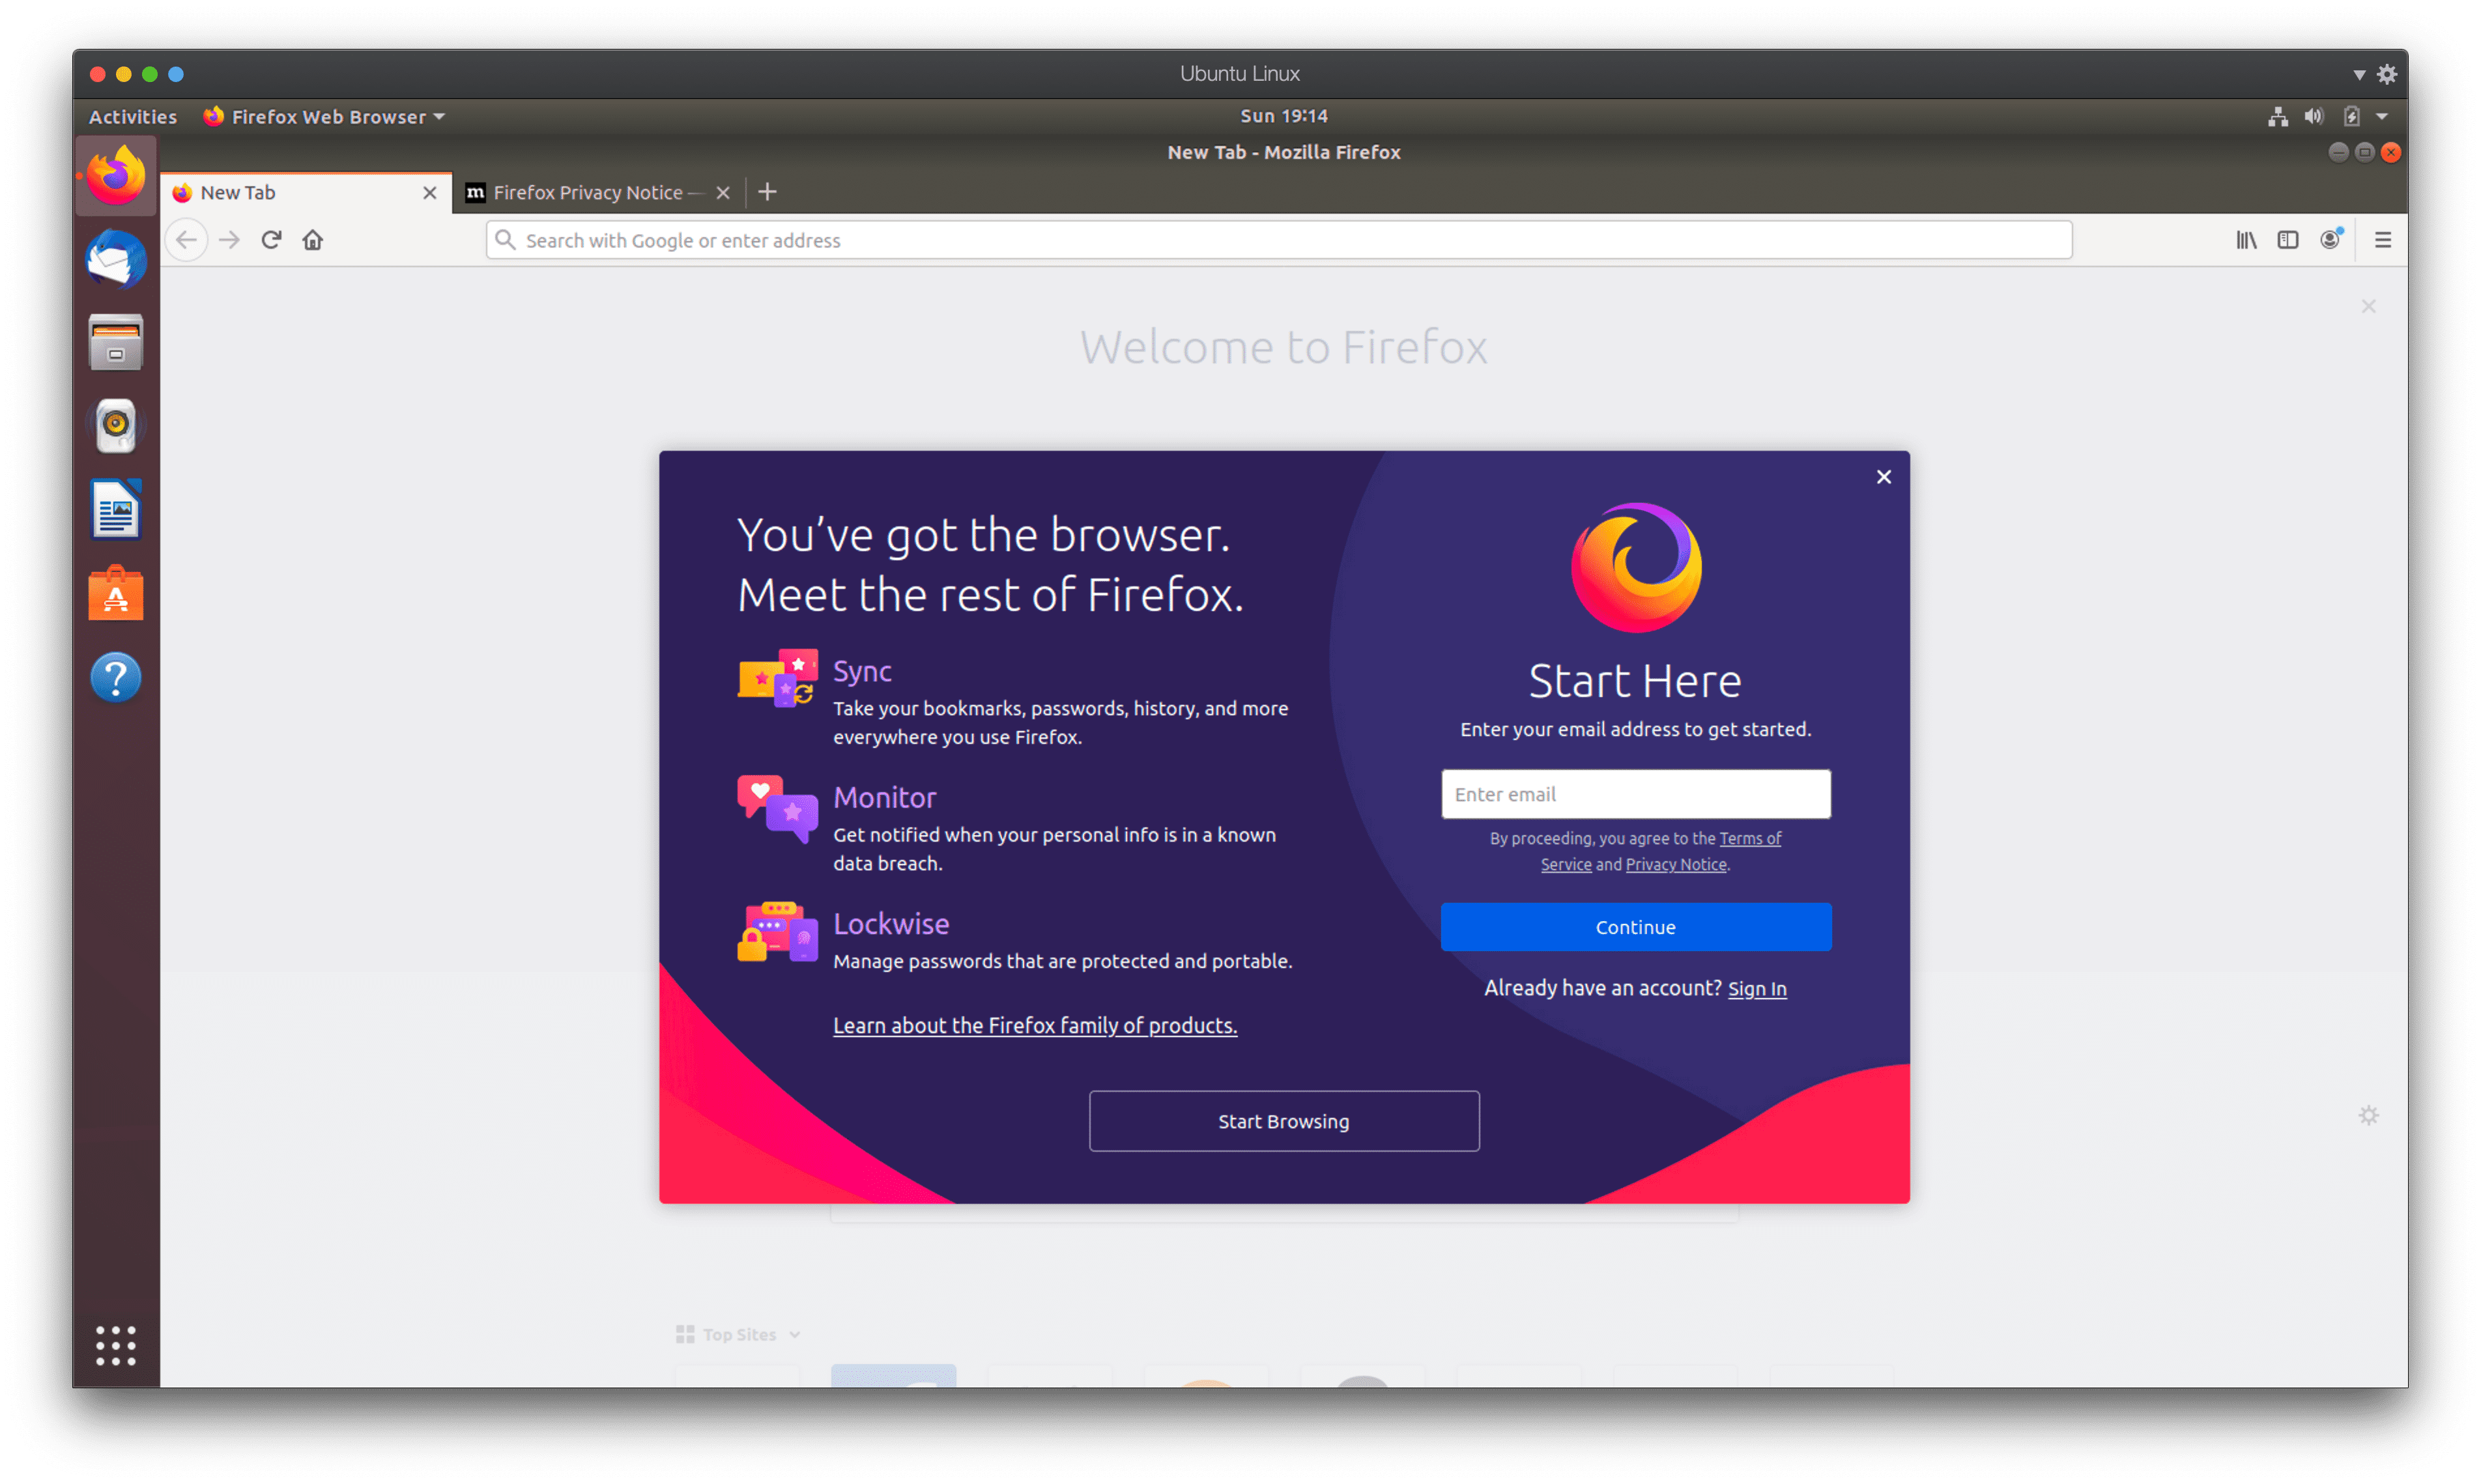
Task: Switch to the Firefox Privacy Notice tab
Action: point(599,193)
